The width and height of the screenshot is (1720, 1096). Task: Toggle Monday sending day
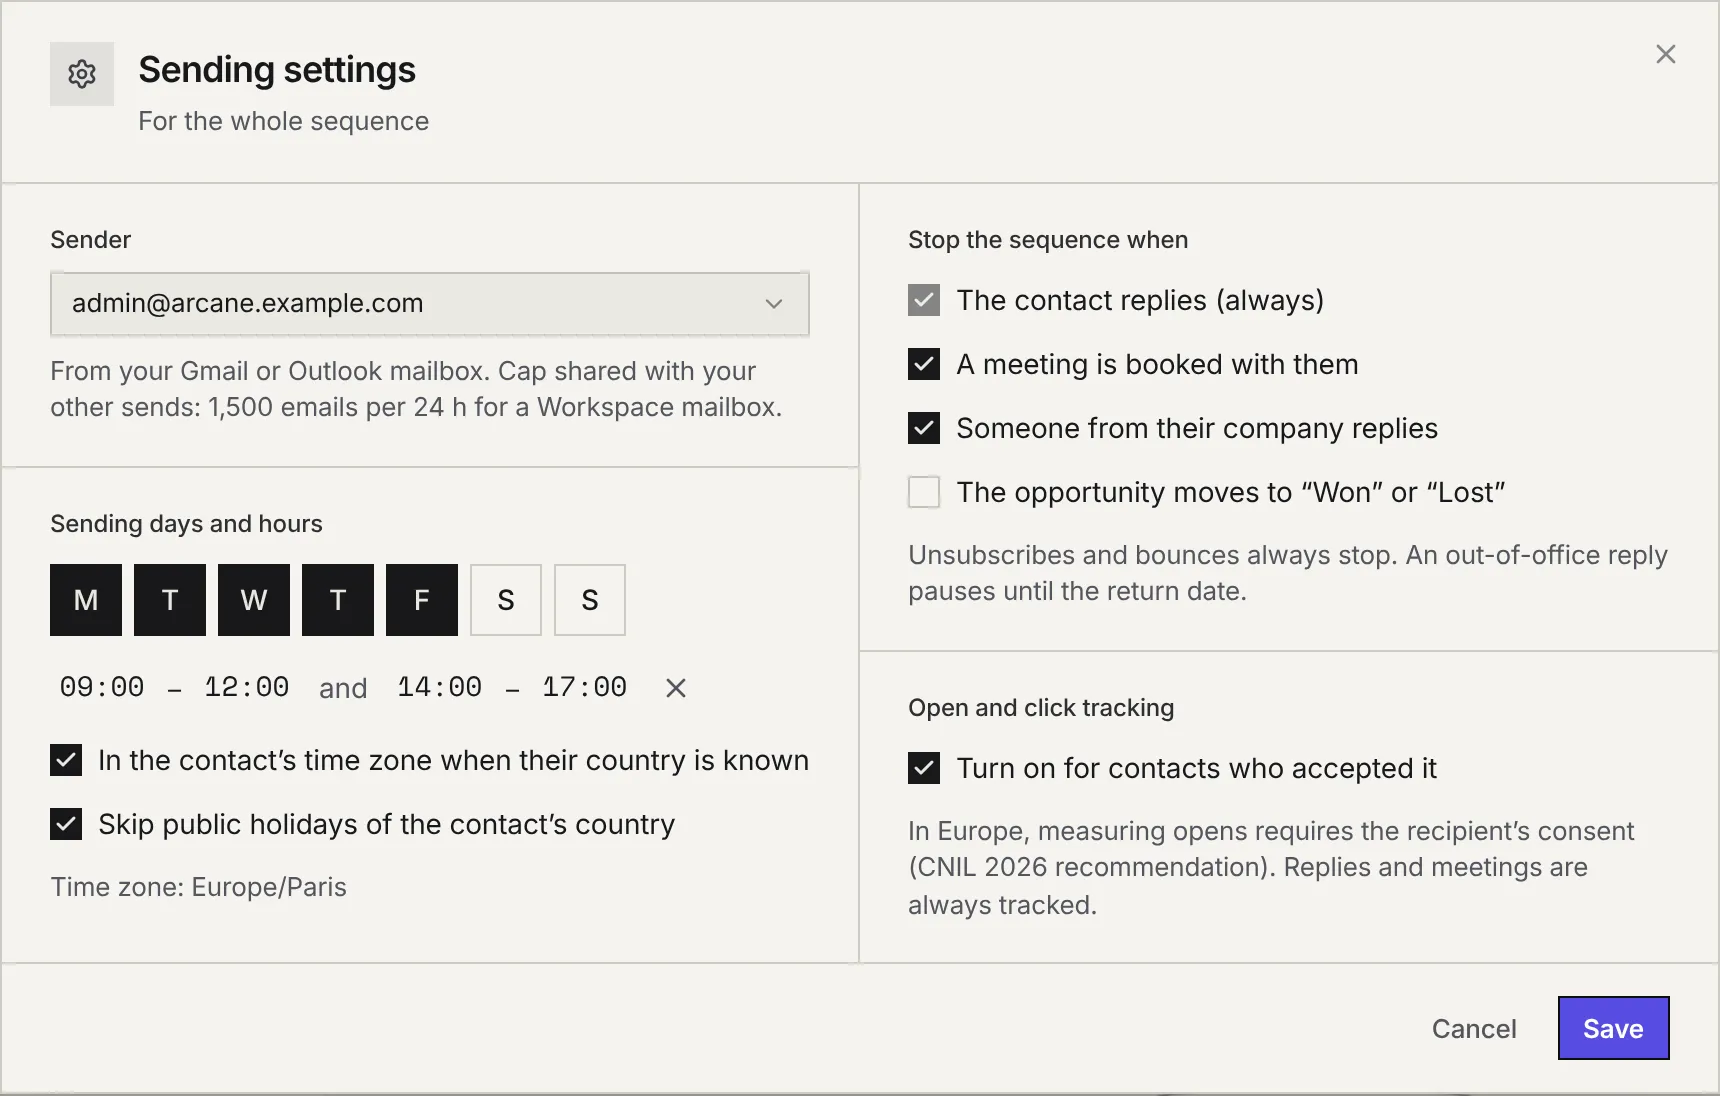[x=86, y=600]
